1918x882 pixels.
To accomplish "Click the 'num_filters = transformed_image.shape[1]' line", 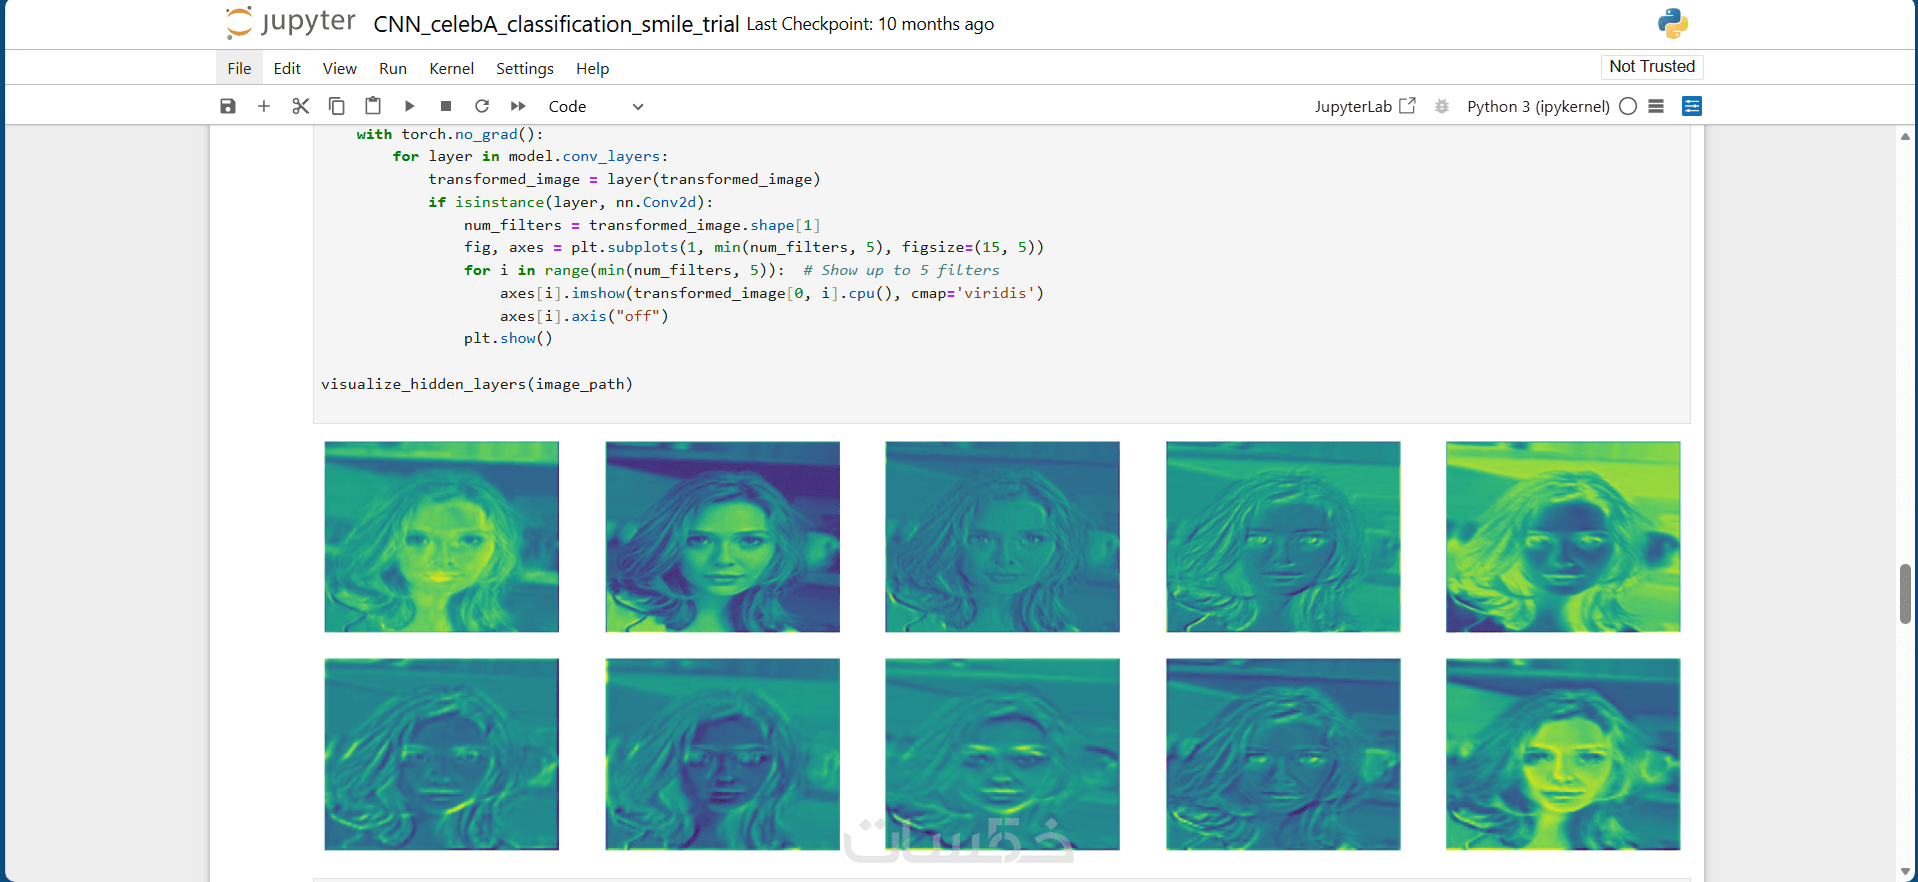I will (x=642, y=225).
